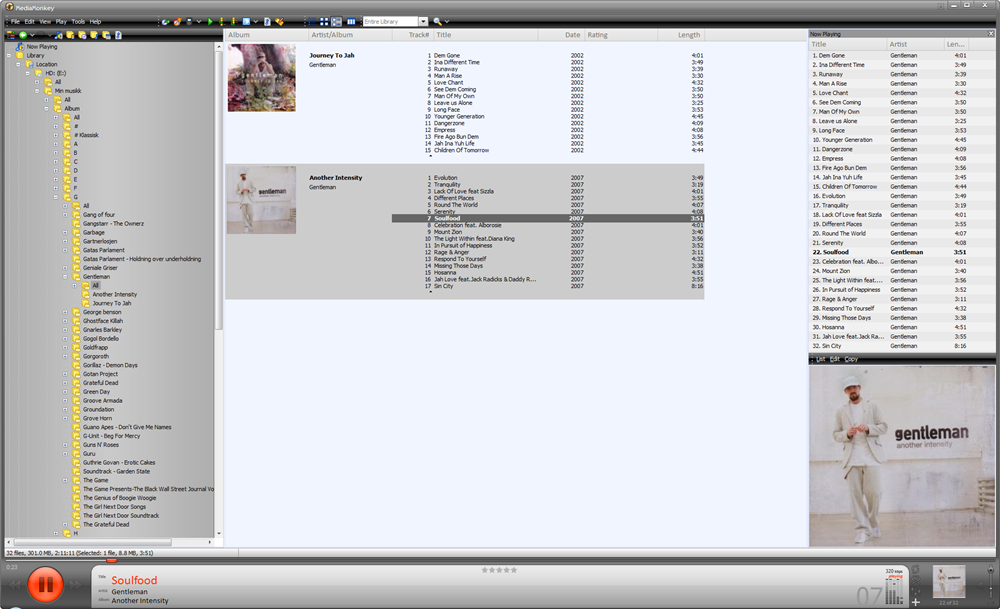Pause playback with the red pause button
Image resolution: width=1000 pixels, height=609 pixels.
(x=45, y=584)
